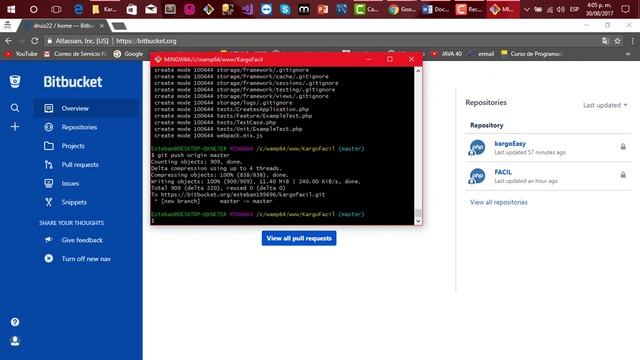The image size is (640, 360).
Task: Open the kargoEasy repository link
Action: [x=510, y=144]
